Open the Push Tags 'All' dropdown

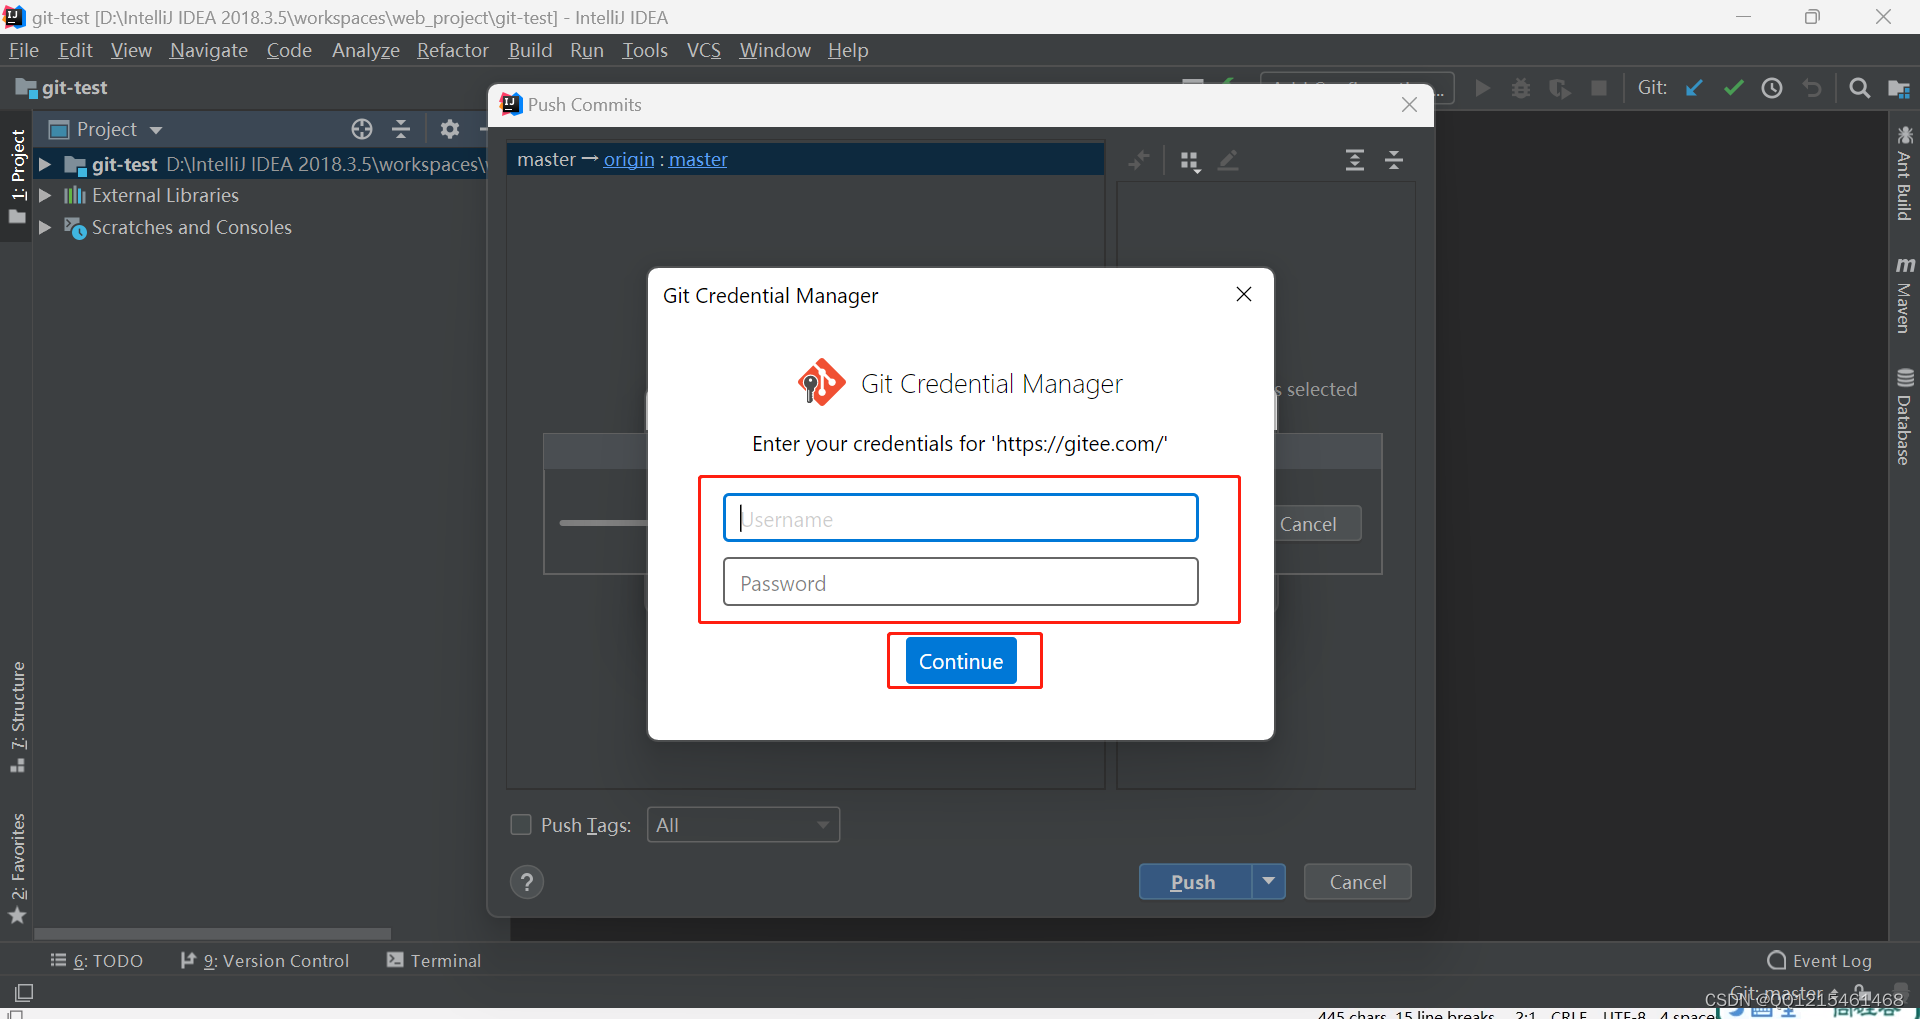(x=743, y=825)
